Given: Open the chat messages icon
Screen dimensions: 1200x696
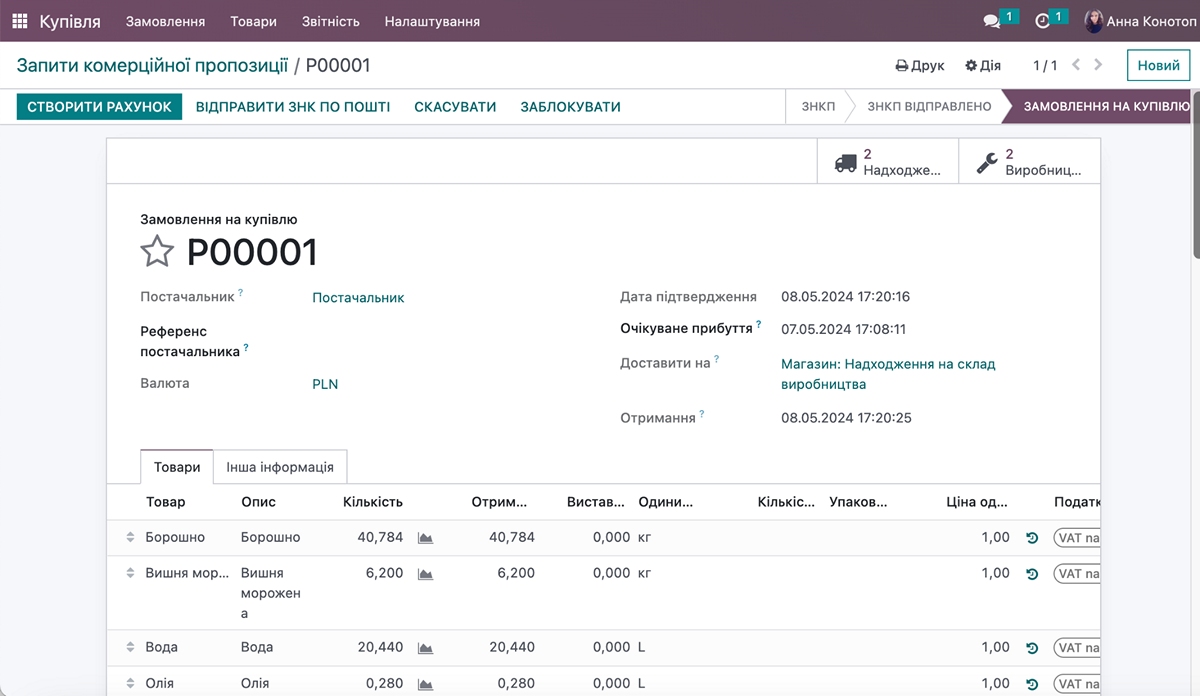Looking at the screenshot, I should pos(992,21).
